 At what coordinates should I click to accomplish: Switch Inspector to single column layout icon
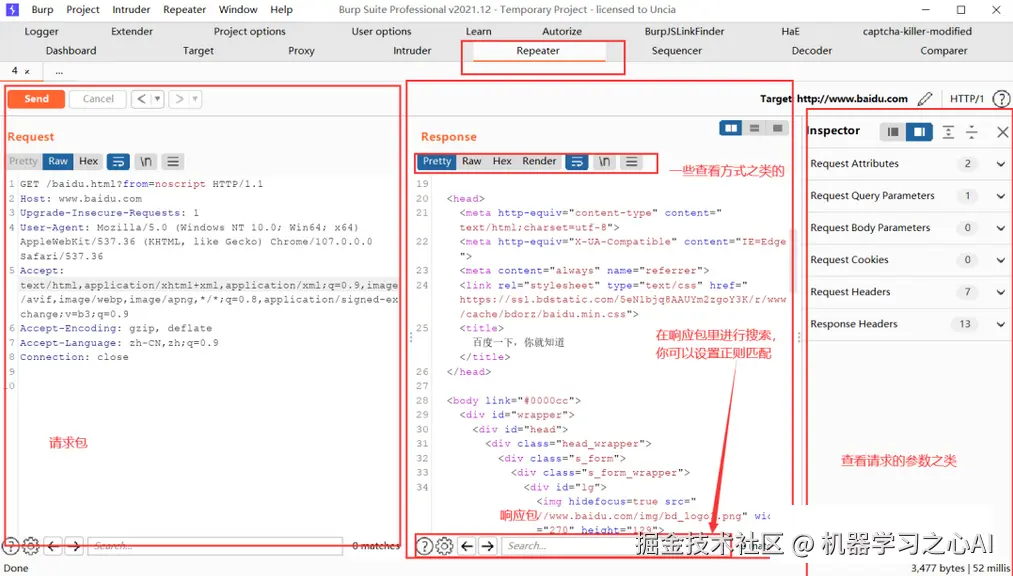(x=893, y=132)
